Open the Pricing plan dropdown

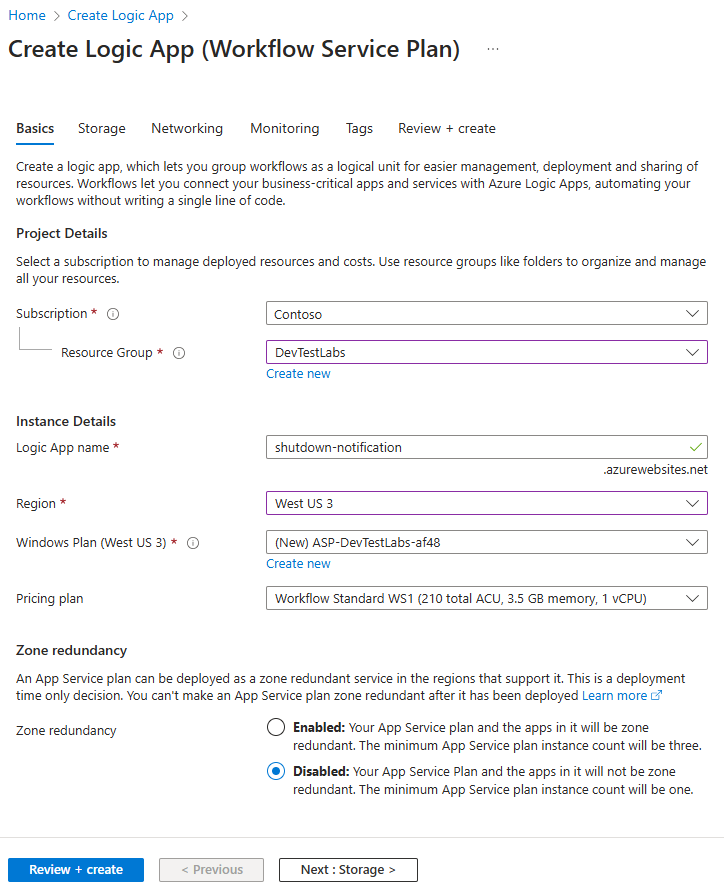pyautogui.click(x=486, y=598)
